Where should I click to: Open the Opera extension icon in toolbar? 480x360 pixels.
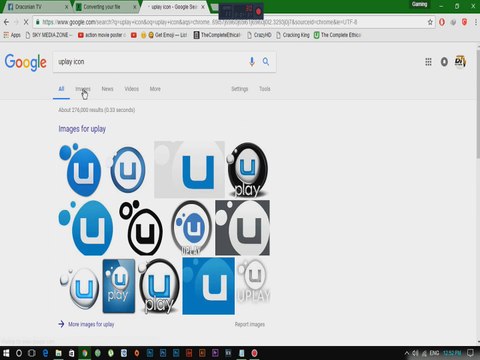coord(442,22)
